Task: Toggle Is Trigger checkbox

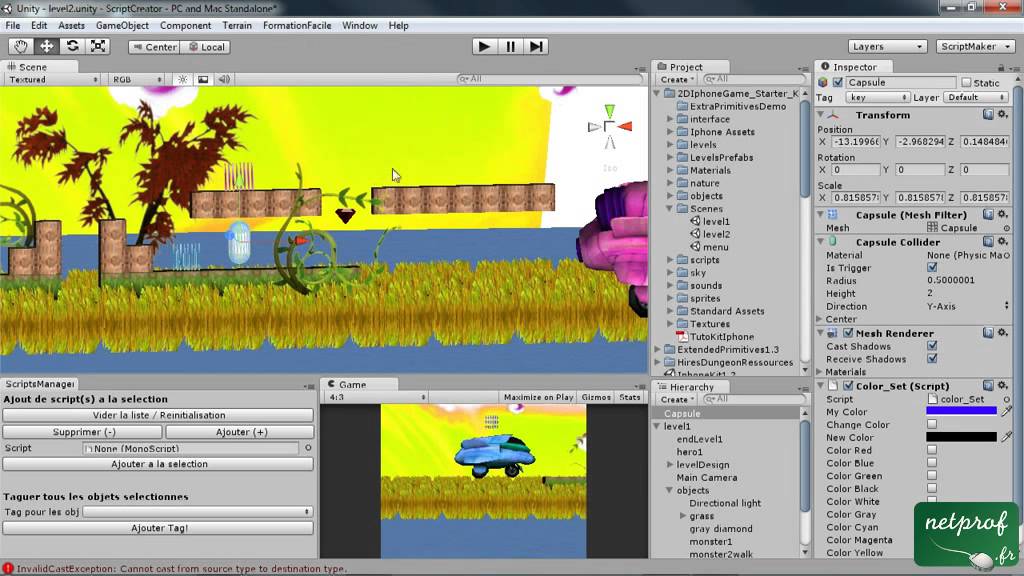Action: click(x=932, y=268)
